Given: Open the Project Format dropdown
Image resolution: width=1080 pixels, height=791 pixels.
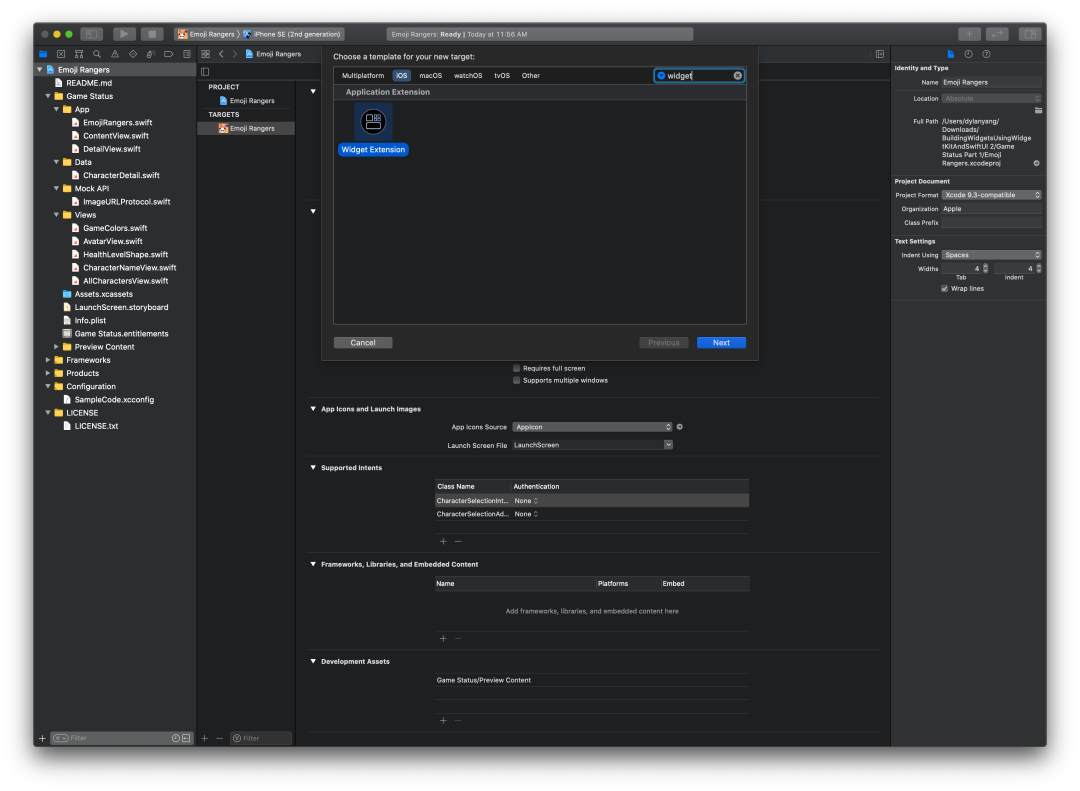Looking at the screenshot, I should 991,195.
